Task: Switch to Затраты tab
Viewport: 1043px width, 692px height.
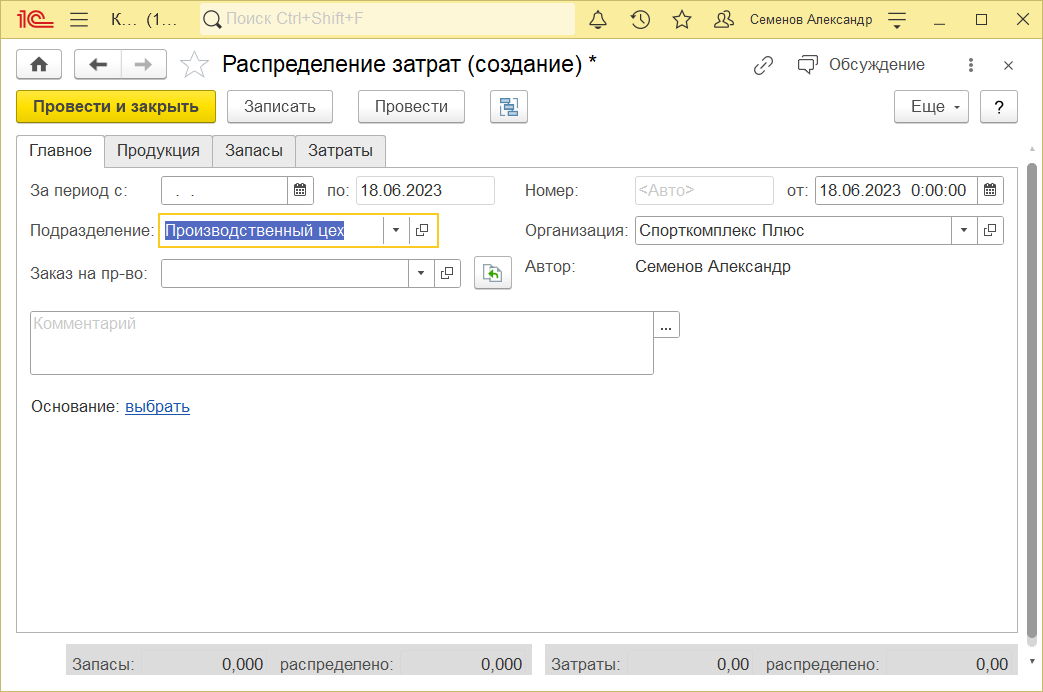Action: 340,150
